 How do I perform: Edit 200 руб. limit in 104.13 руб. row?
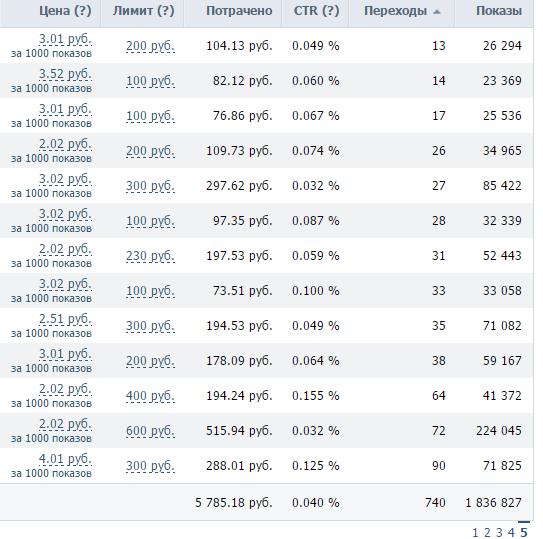[x=150, y=46]
